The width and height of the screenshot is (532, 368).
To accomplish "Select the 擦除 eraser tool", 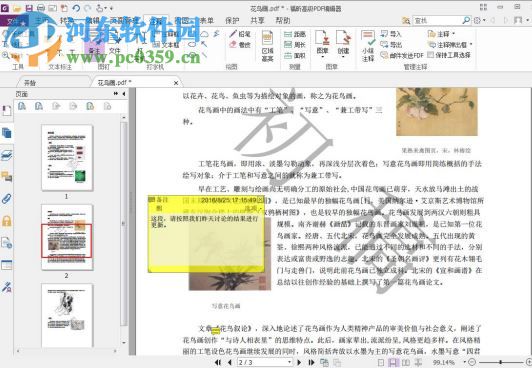I will [x=240, y=44].
